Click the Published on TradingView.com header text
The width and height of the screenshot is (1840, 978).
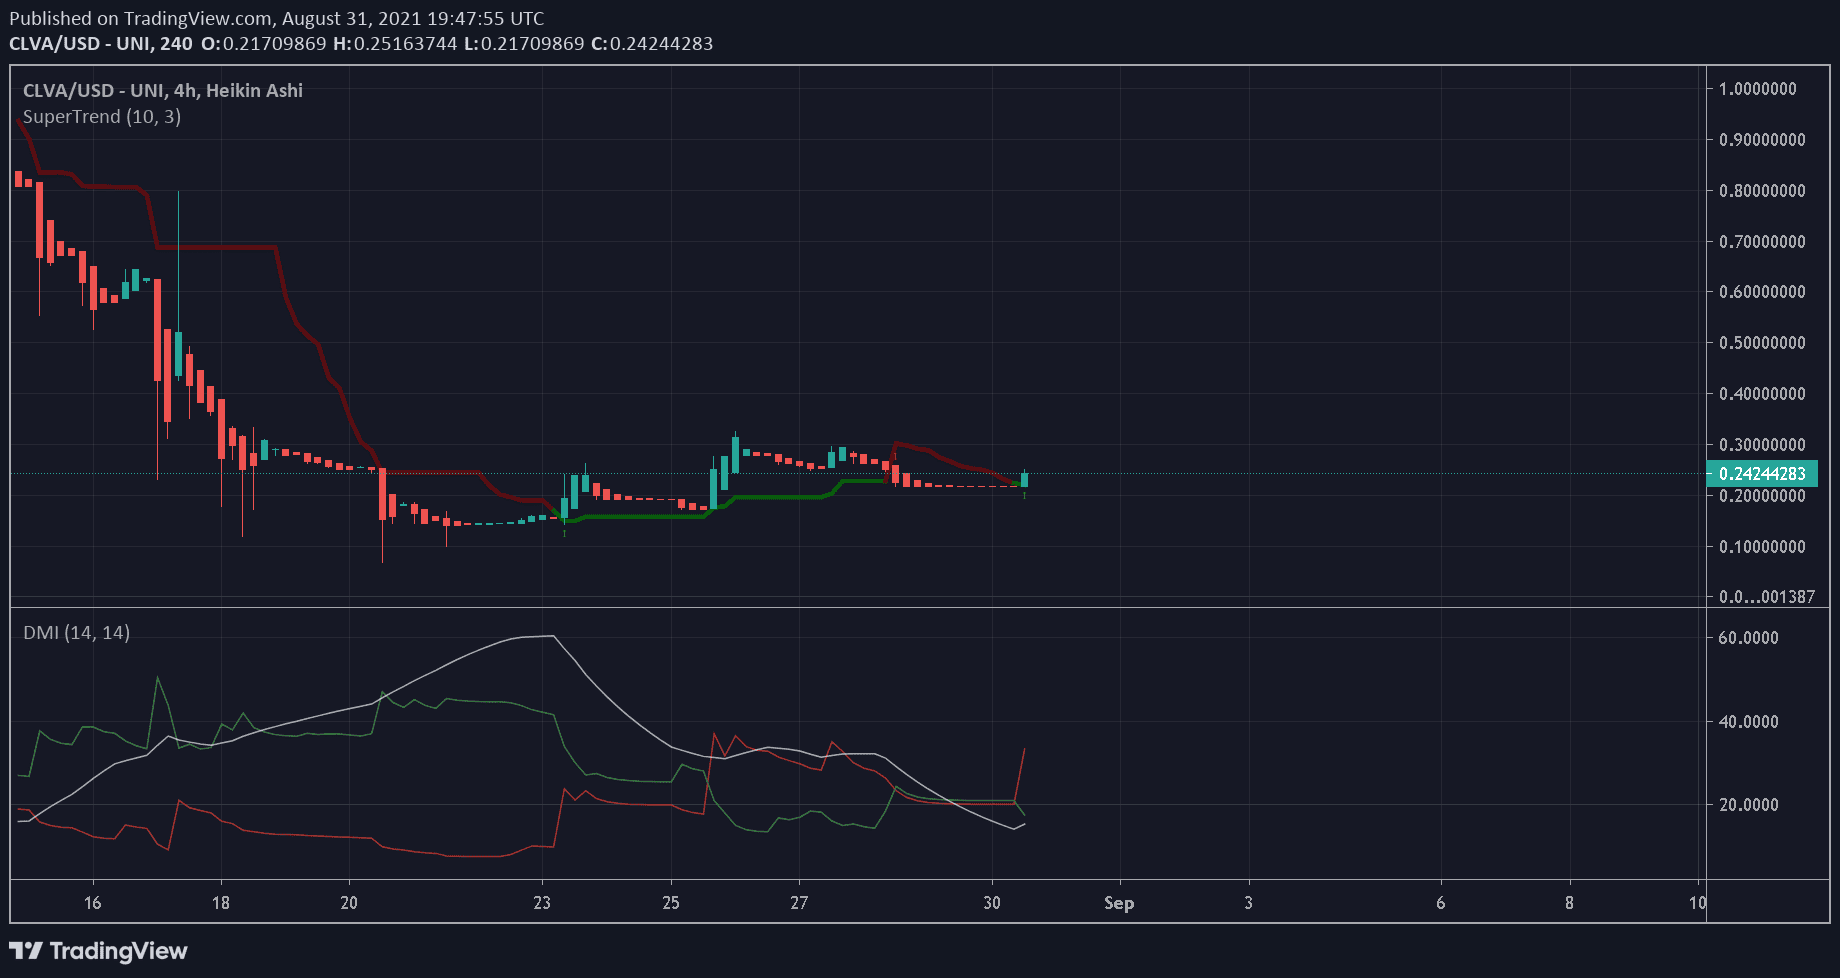coord(277,18)
